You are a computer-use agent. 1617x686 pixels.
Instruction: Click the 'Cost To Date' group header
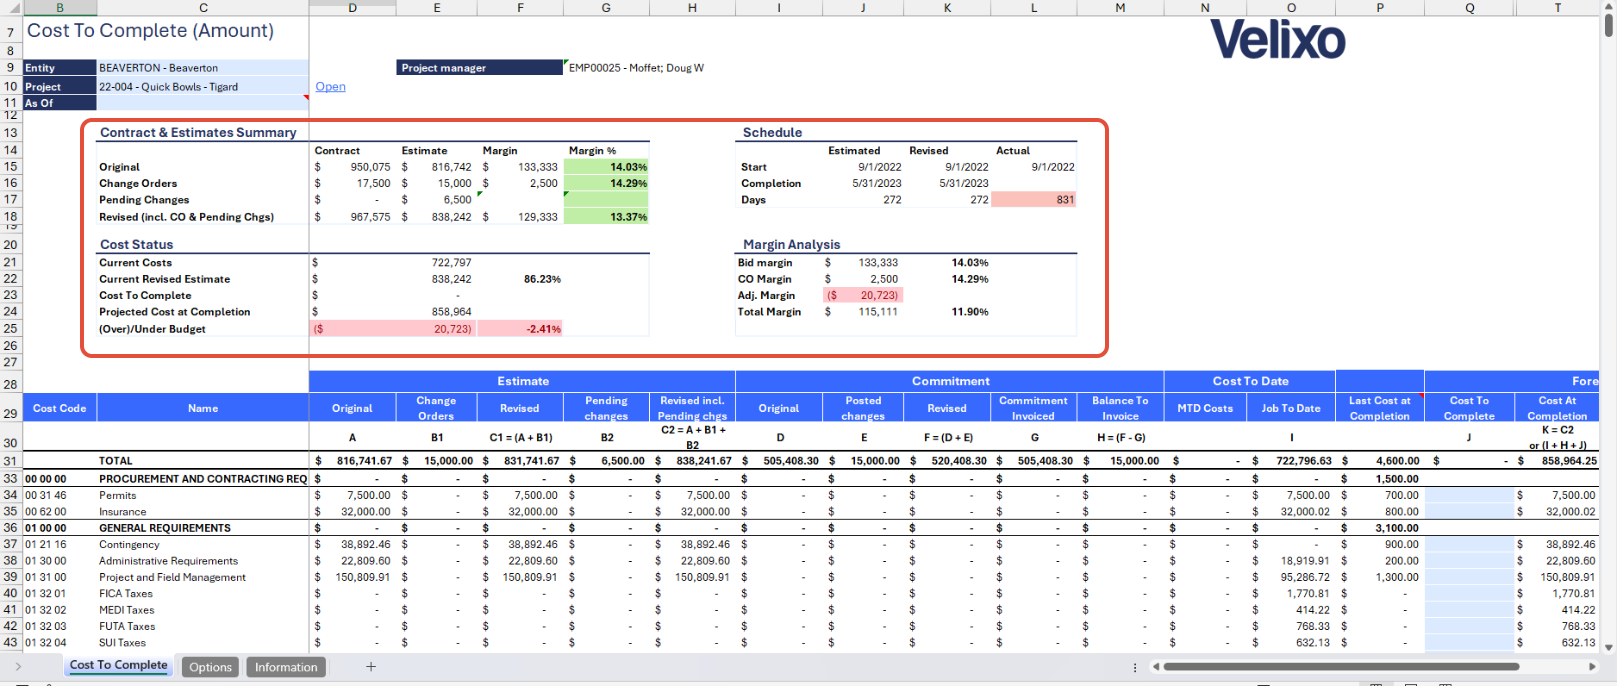coord(1250,381)
